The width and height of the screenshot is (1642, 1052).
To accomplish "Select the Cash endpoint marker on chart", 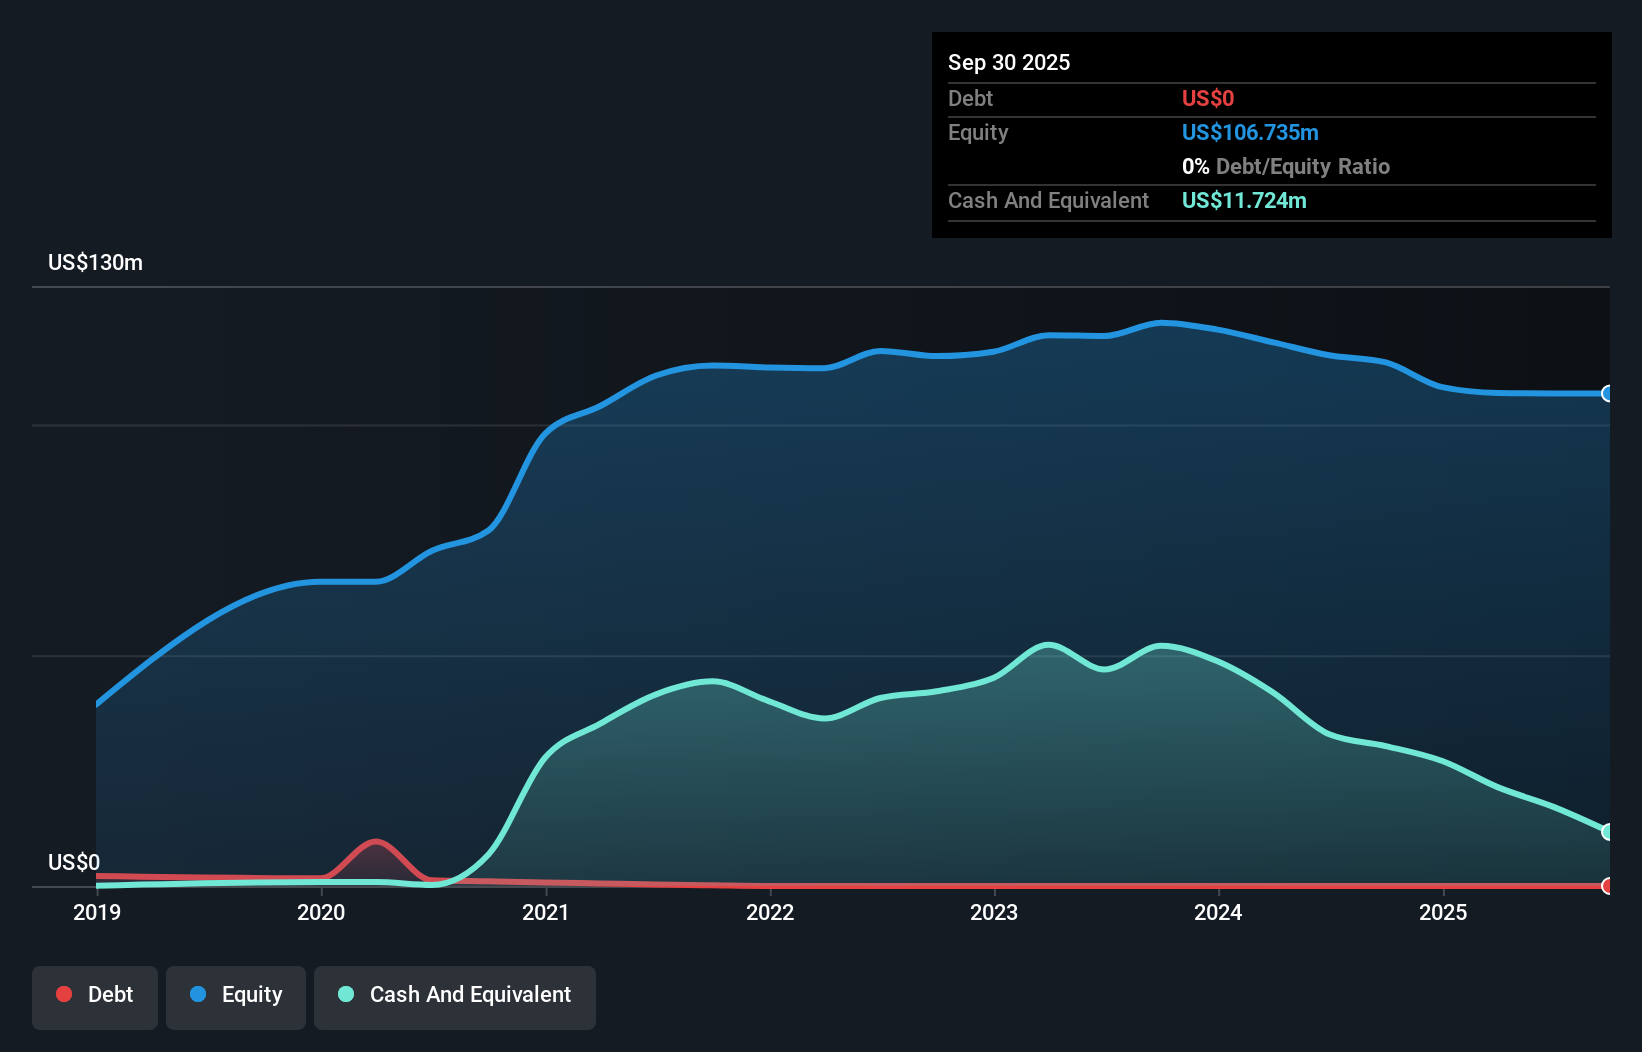I will point(1608,831).
